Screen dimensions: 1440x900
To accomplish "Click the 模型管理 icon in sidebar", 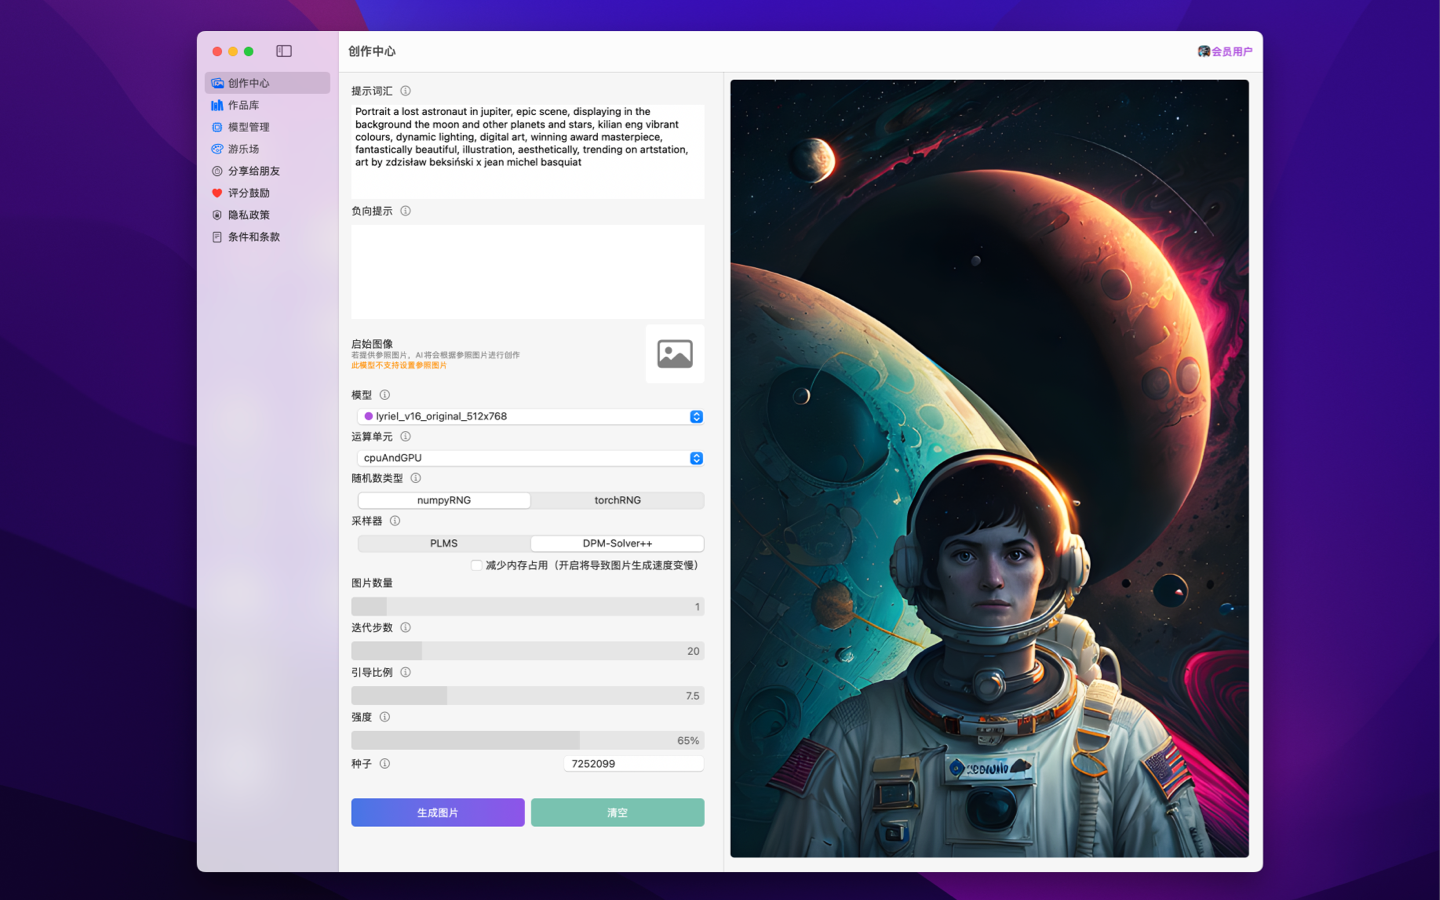I will pos(217,127).
